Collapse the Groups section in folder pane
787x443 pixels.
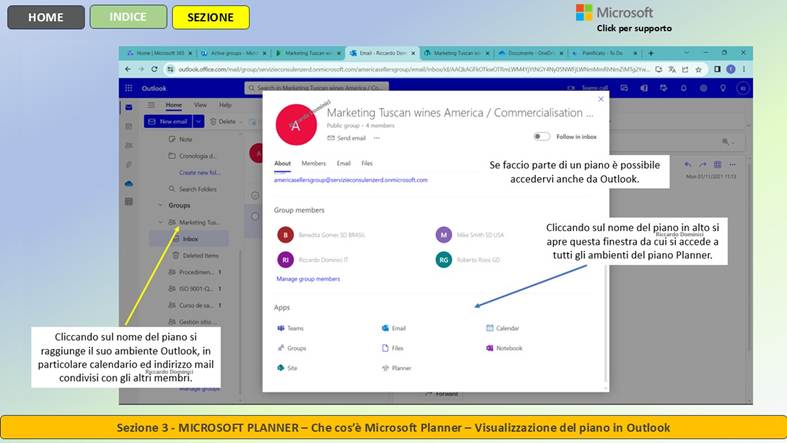point(159,205)
